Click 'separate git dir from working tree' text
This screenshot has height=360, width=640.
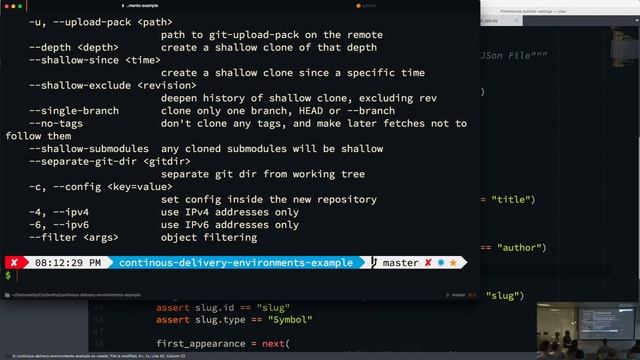263,174
